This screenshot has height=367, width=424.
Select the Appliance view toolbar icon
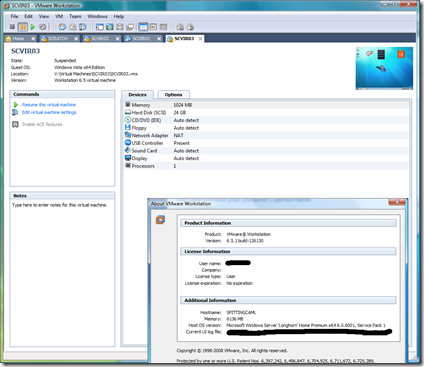point(153,27)
